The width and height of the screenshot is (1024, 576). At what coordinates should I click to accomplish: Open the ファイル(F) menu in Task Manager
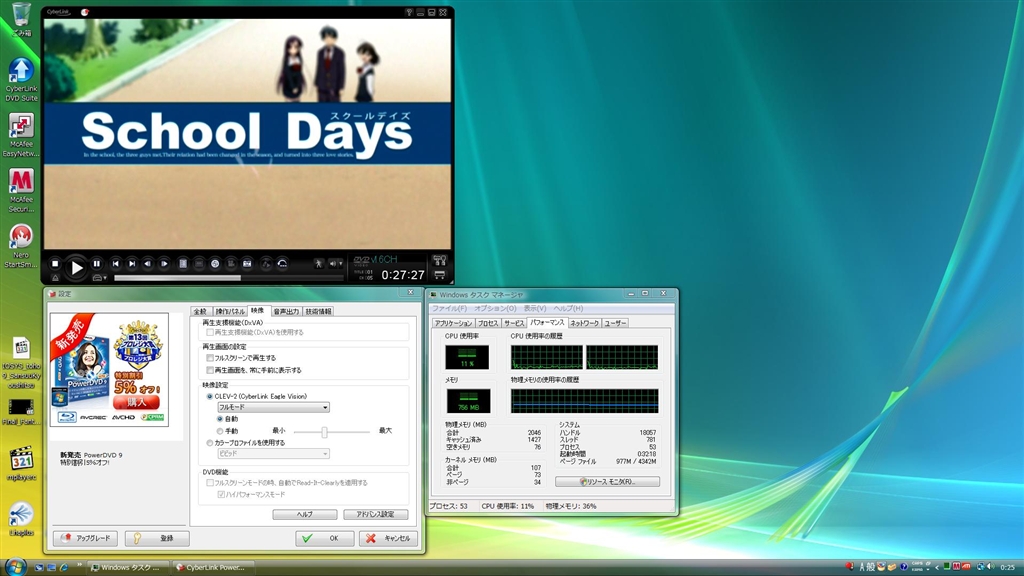click(x=449, y=308)
